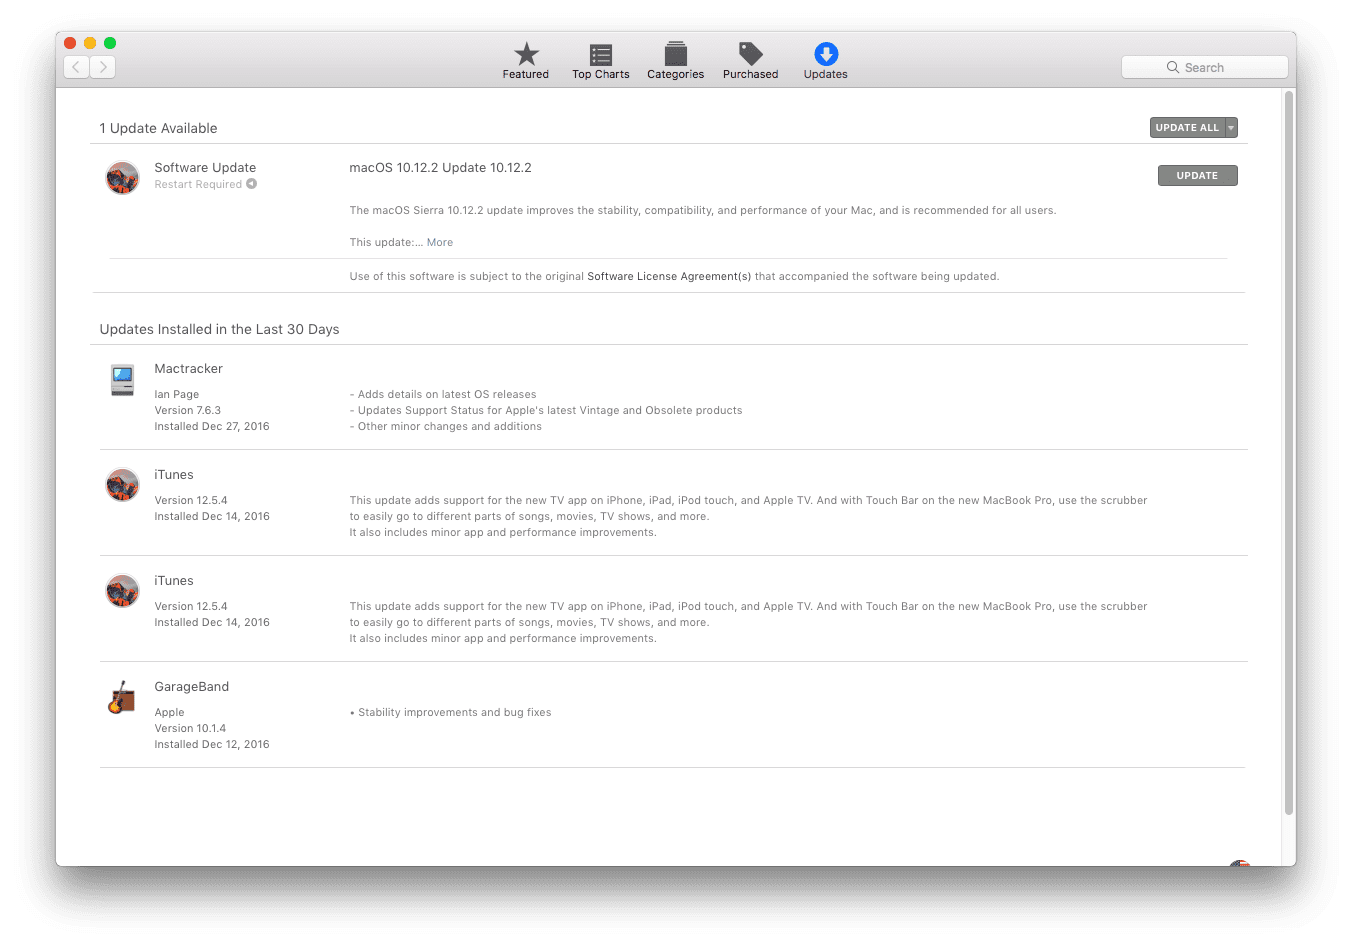Image resolution: width=1352 pixels, height=946 pixels.
Task: Click "Installed Dec 12, 2016" text
Action: (x=212, y=744)
